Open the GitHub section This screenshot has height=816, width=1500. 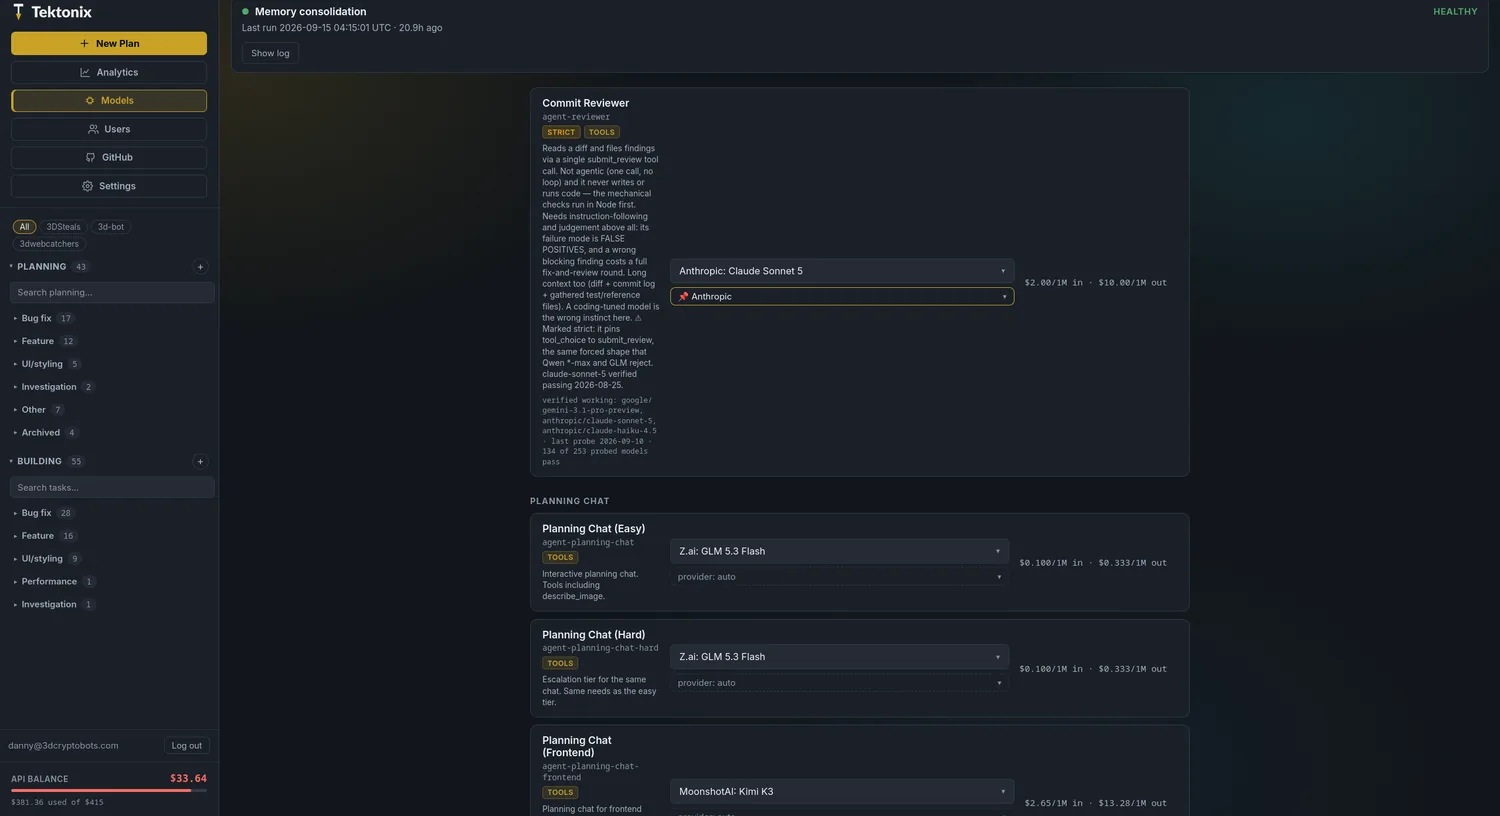(109, 157)
